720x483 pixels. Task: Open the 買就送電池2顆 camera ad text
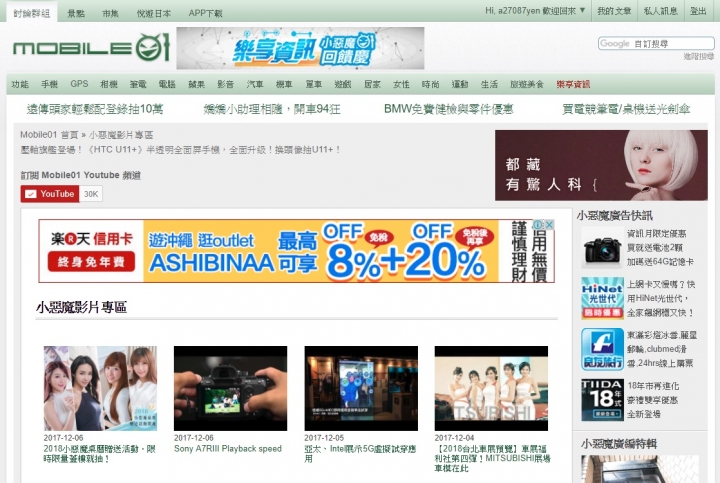pos(660,248)
